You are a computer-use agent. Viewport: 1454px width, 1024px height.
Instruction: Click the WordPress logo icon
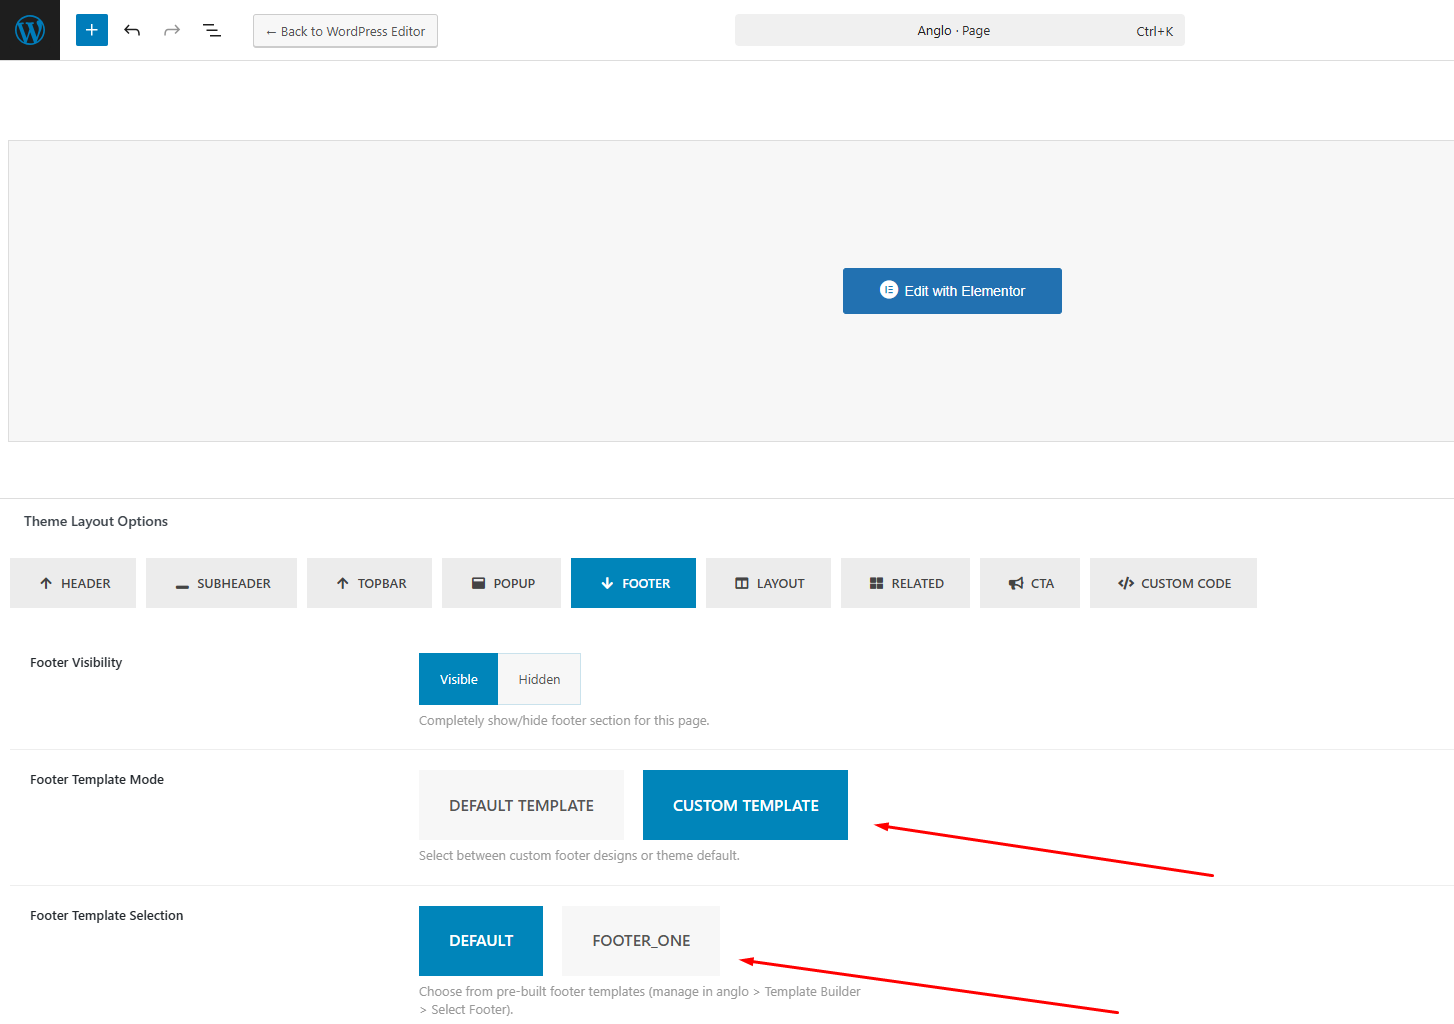point(30,30)
